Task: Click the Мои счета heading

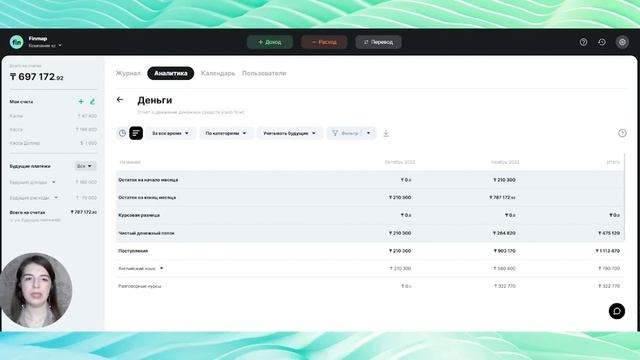Action: tap(21, 102)
